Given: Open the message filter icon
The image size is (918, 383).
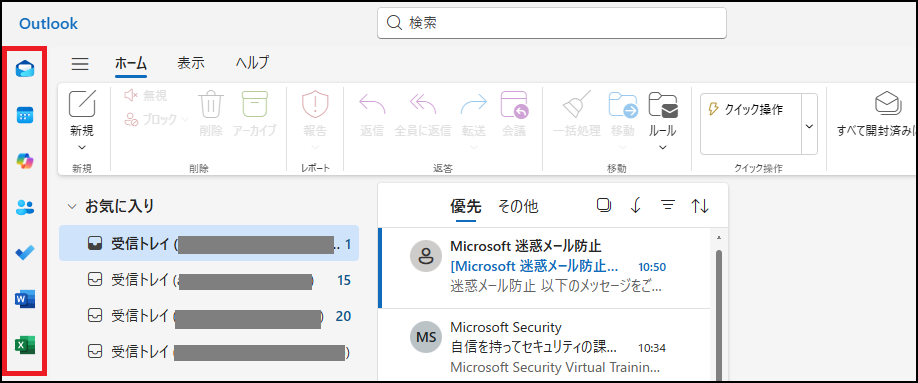Looking at the screenshot, I should [667, 205].
